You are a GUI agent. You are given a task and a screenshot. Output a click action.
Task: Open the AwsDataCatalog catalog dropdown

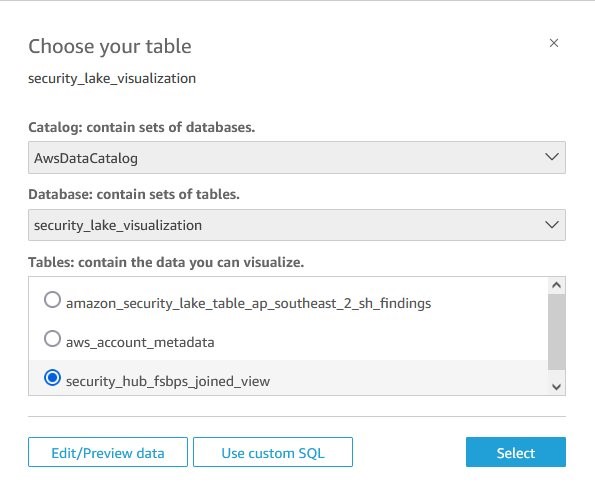[297, 157]
